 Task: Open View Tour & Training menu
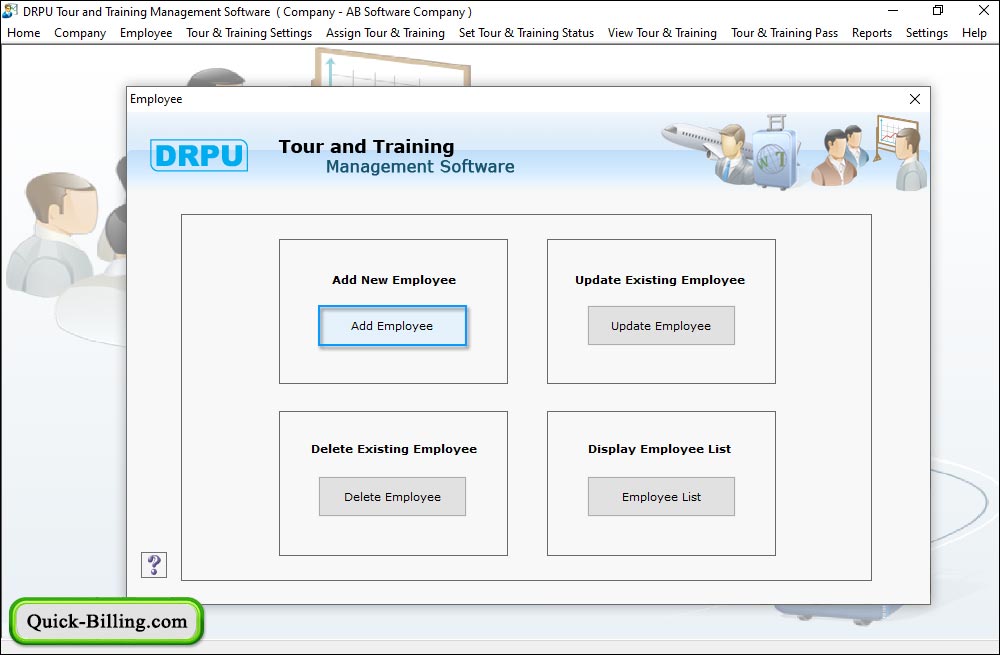click(662, 33)
